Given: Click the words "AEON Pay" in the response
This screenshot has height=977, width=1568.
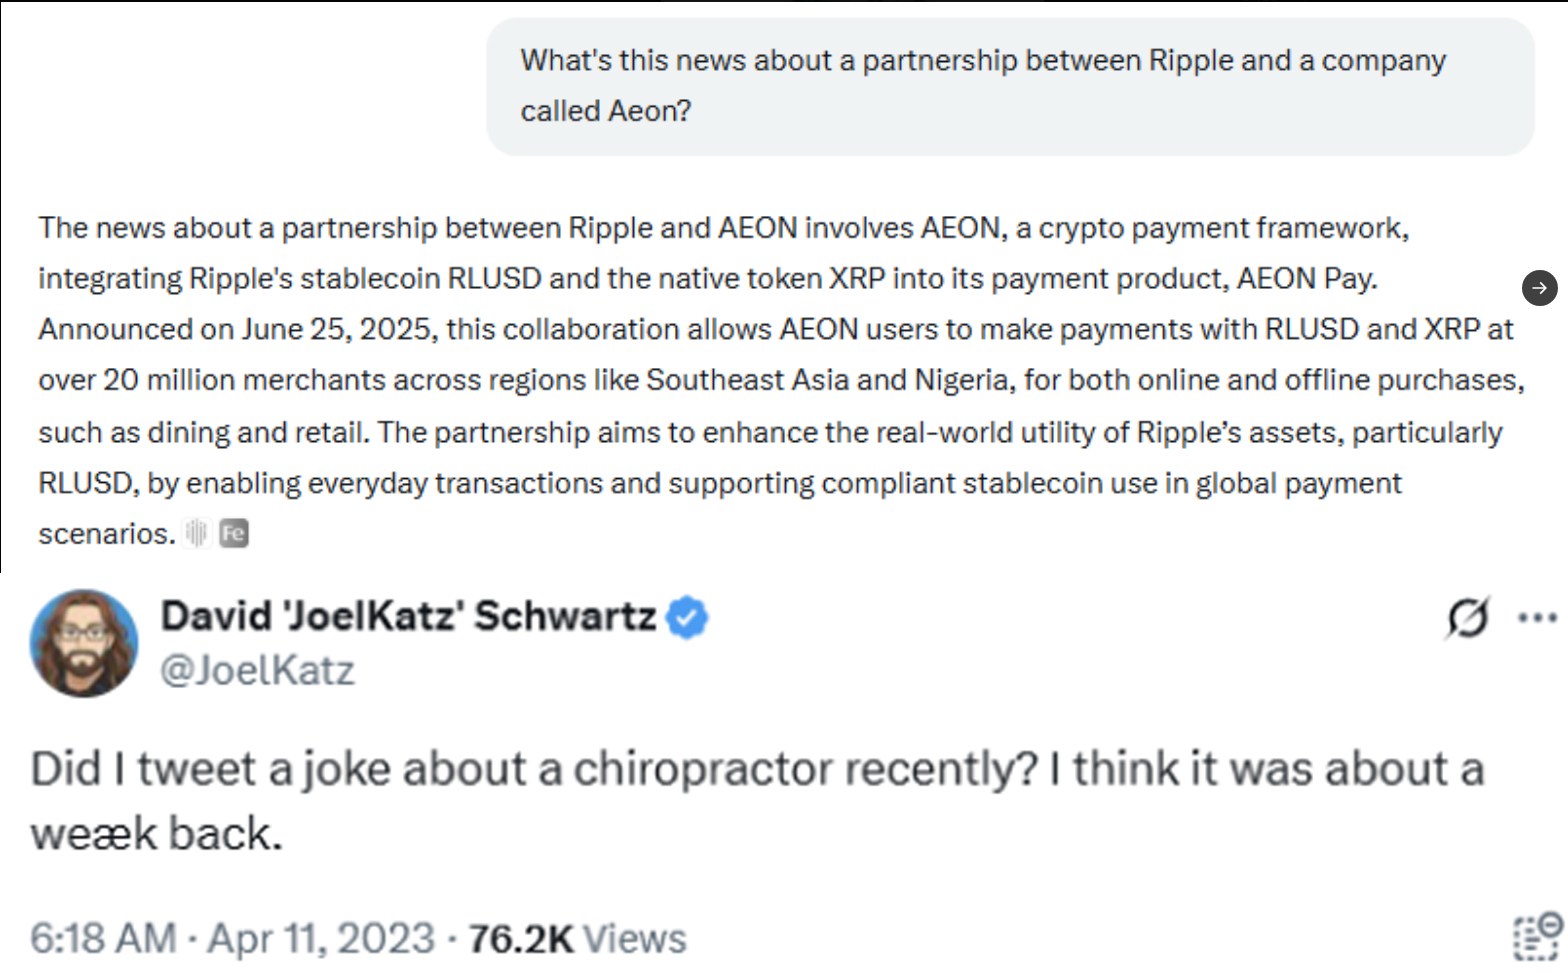Looking at the screenshot, I should [1305, 278].
